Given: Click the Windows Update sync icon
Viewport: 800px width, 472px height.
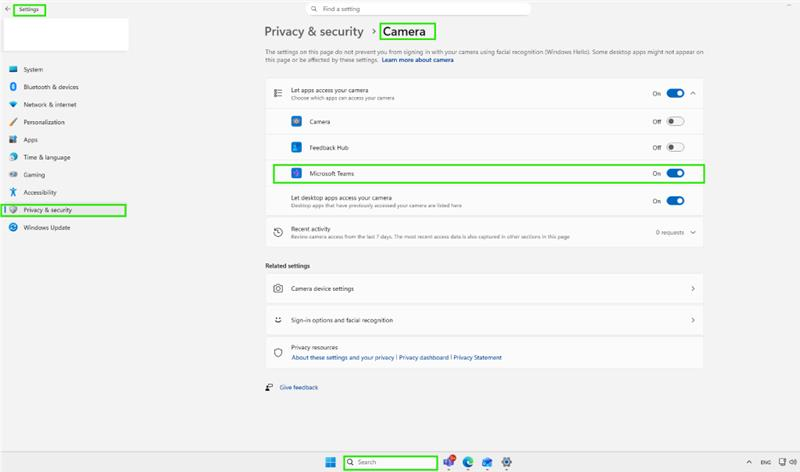Looking at the screenshot, I should point(13,227).
